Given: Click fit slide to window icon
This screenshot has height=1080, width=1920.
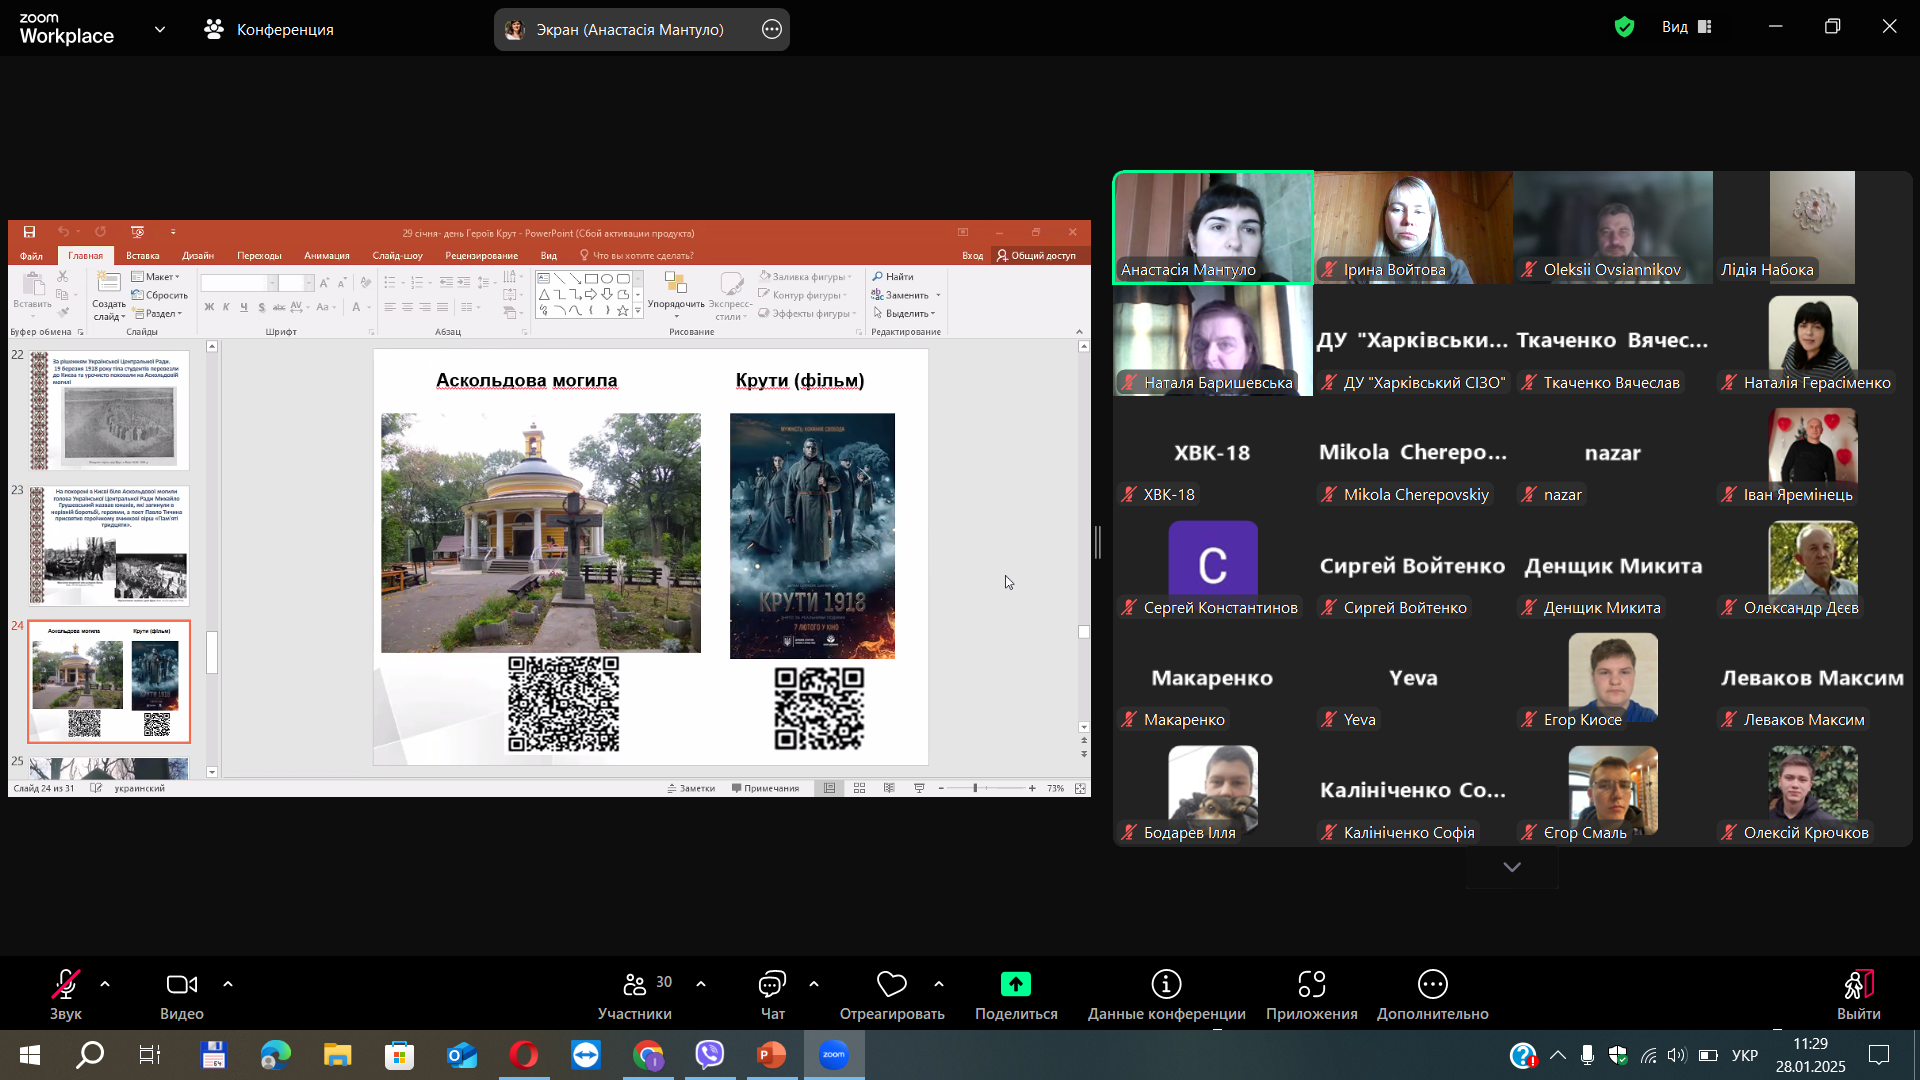Looking at the screenshot, I should point(1080,789).
